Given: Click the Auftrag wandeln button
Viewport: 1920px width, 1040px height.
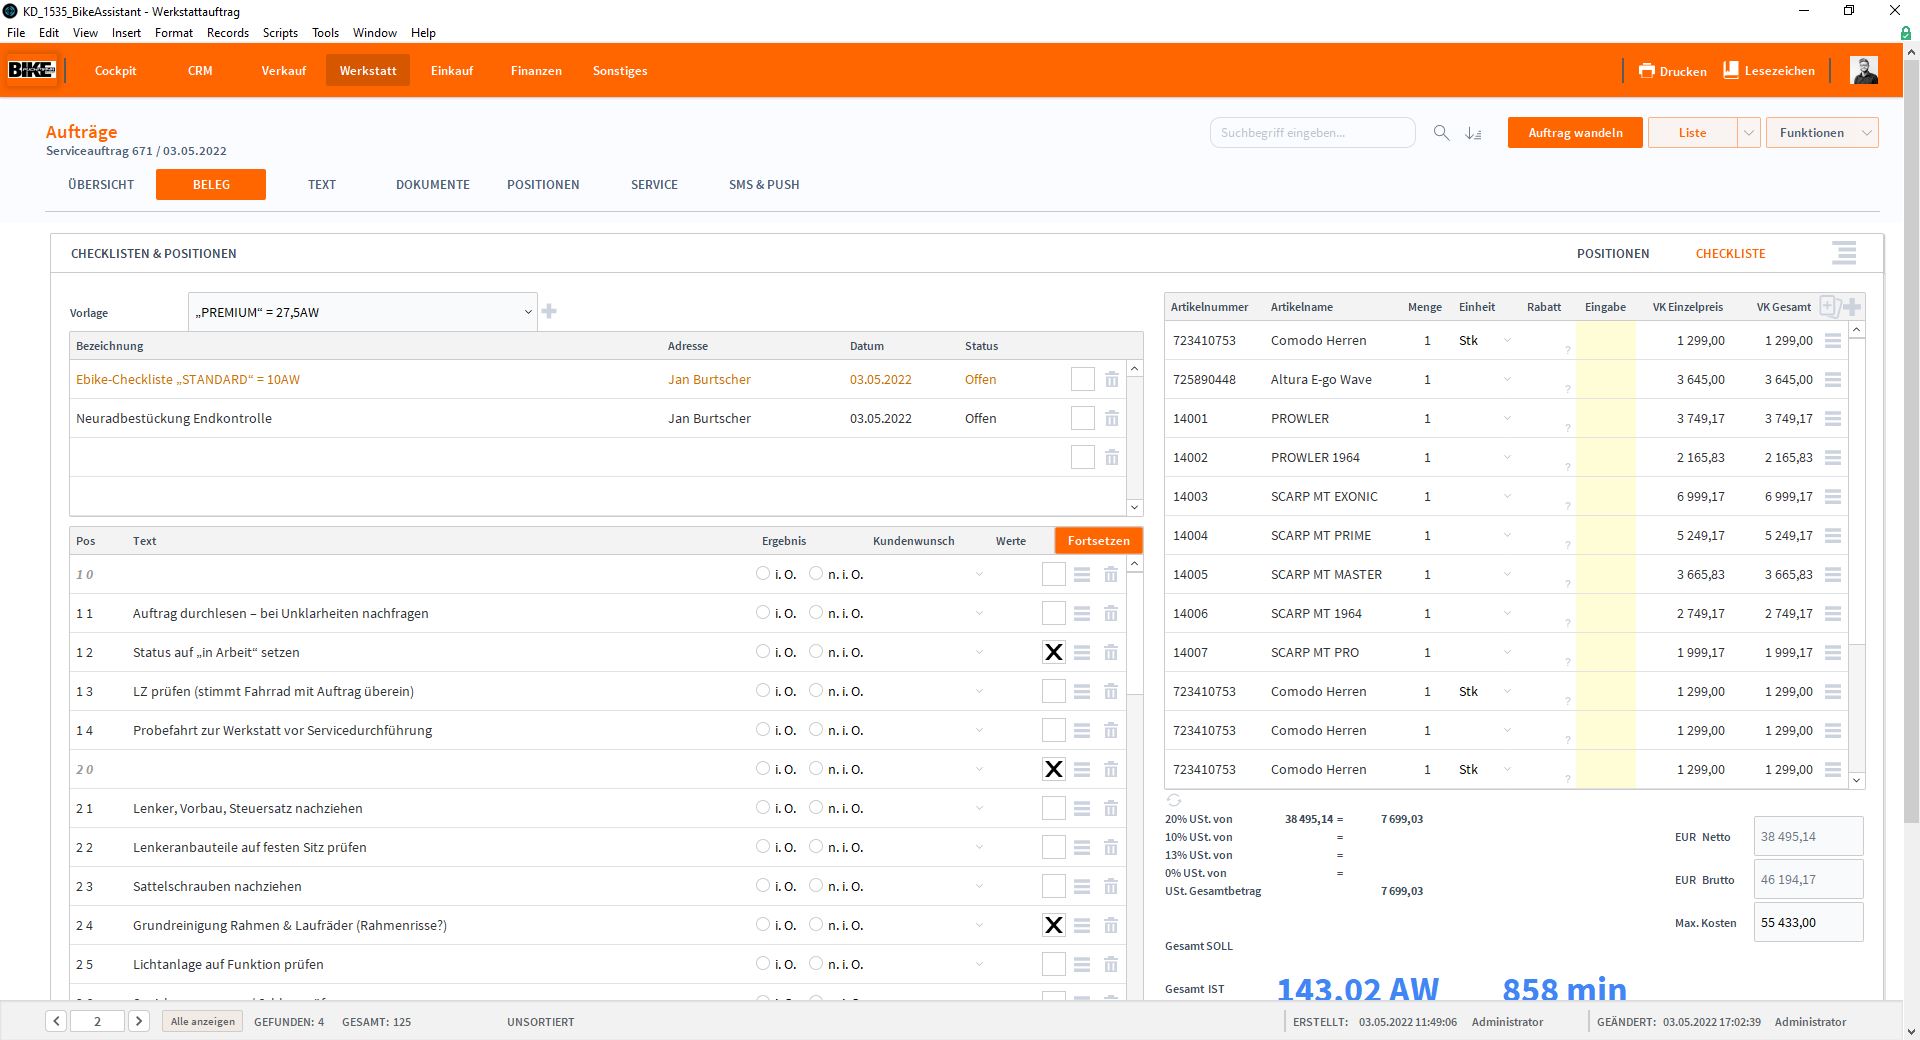Looking at the screenshot, I should 1575,133.
